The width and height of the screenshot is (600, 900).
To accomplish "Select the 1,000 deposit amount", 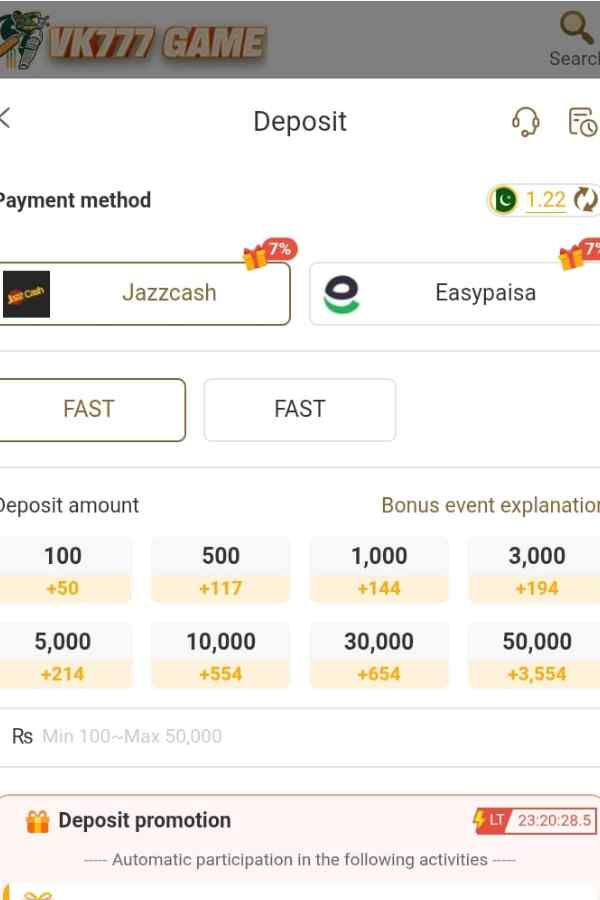I will point(379,571).
